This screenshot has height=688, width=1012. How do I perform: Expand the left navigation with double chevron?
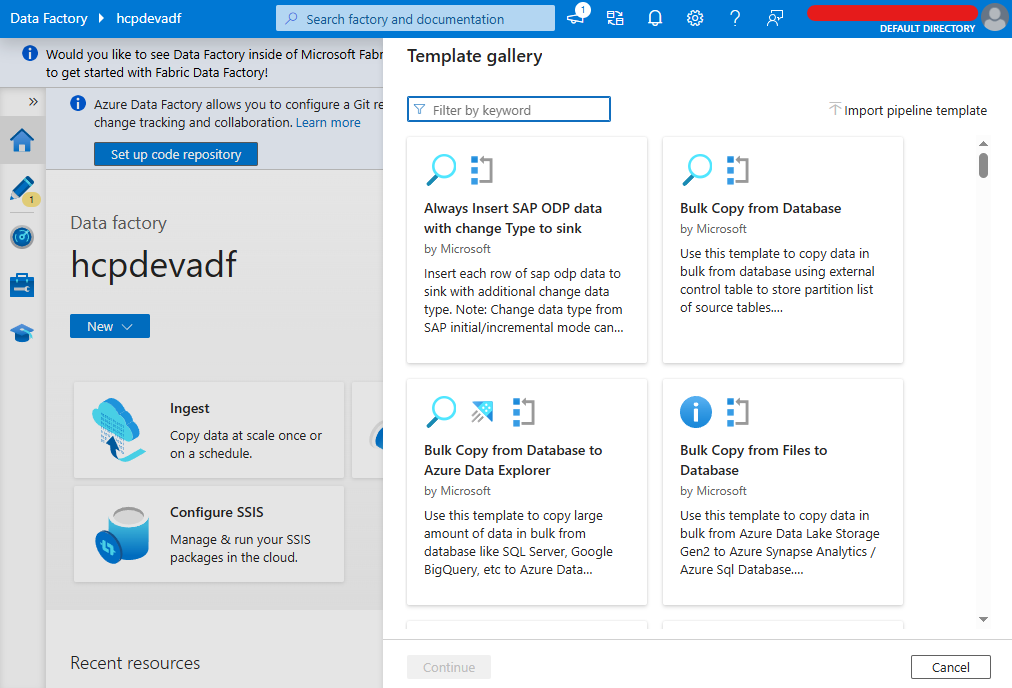click(x=34, y=101)
